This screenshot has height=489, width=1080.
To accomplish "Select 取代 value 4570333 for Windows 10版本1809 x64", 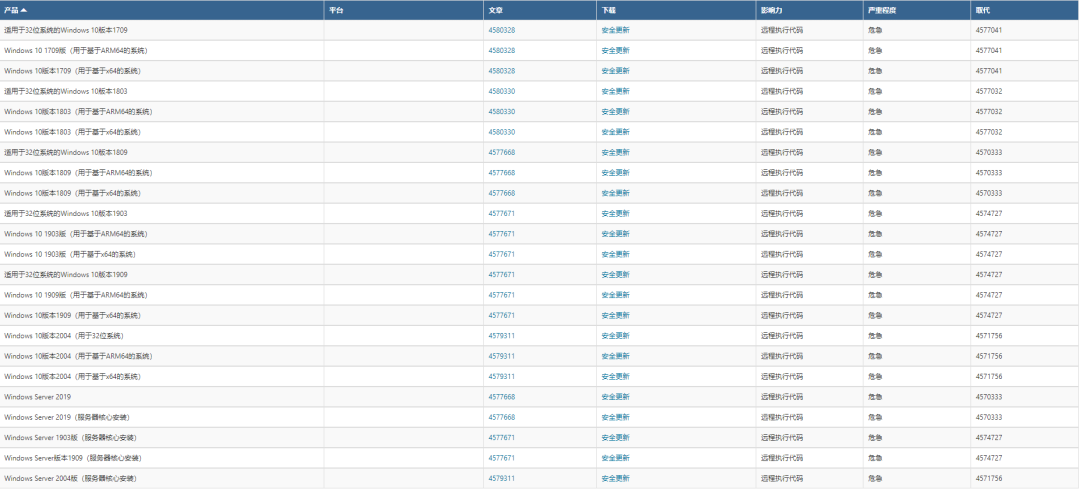I will [988, 193].
